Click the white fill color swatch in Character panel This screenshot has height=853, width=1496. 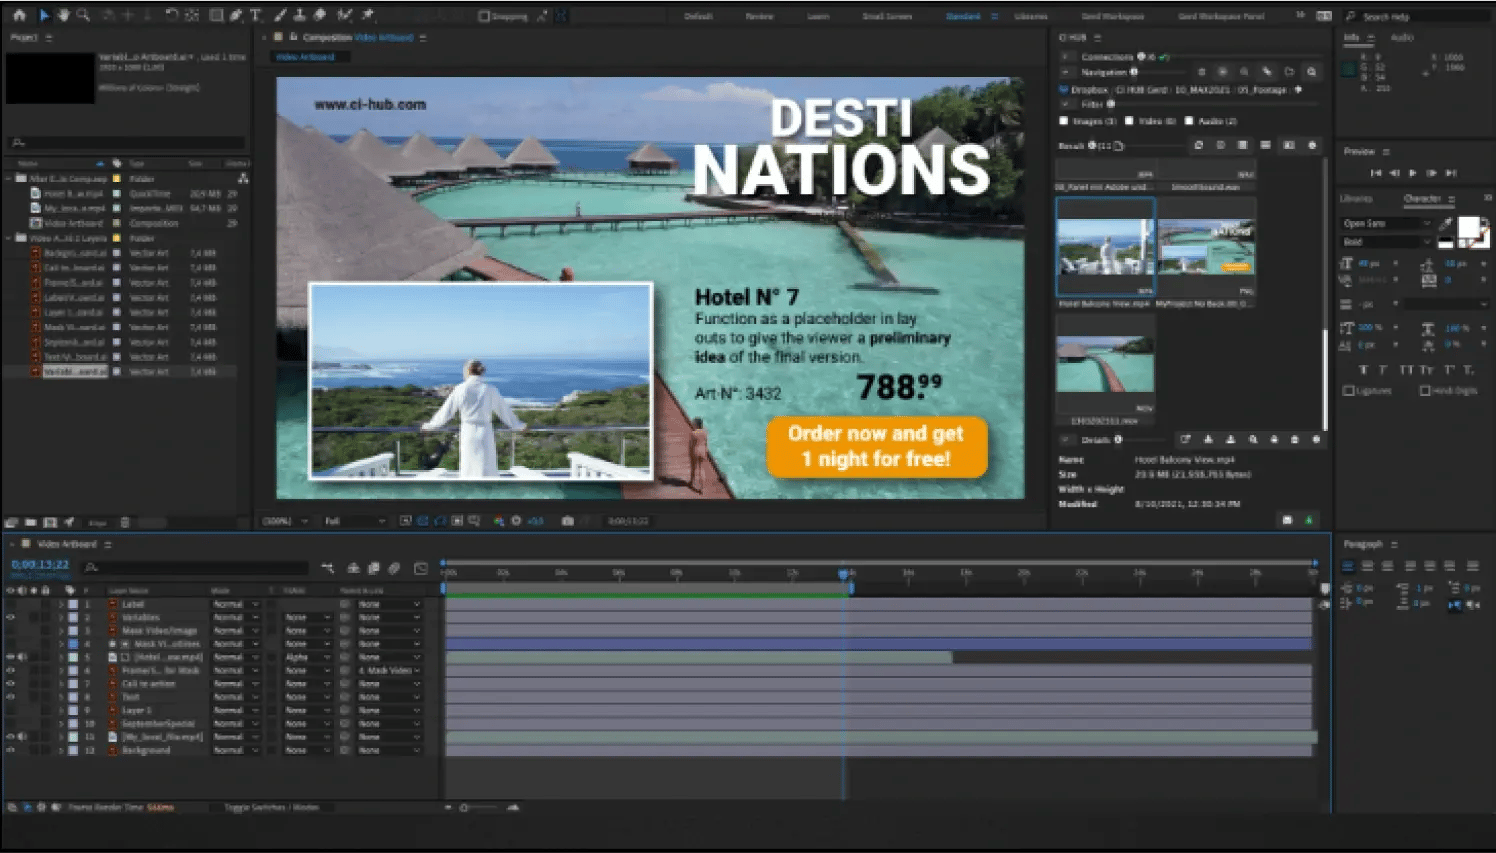click(x=1468, y=228)
